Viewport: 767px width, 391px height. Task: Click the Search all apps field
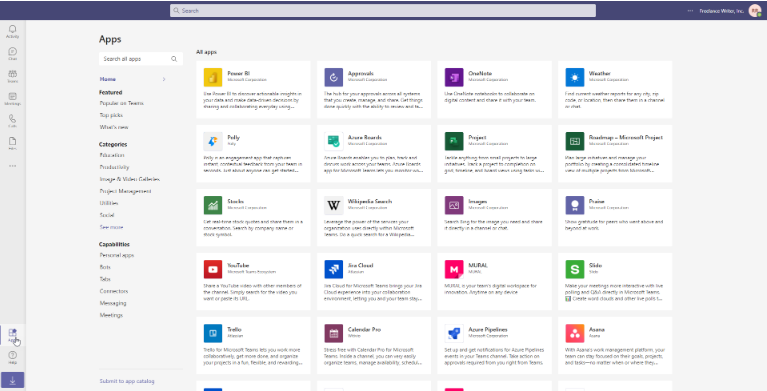click(140, 59)
